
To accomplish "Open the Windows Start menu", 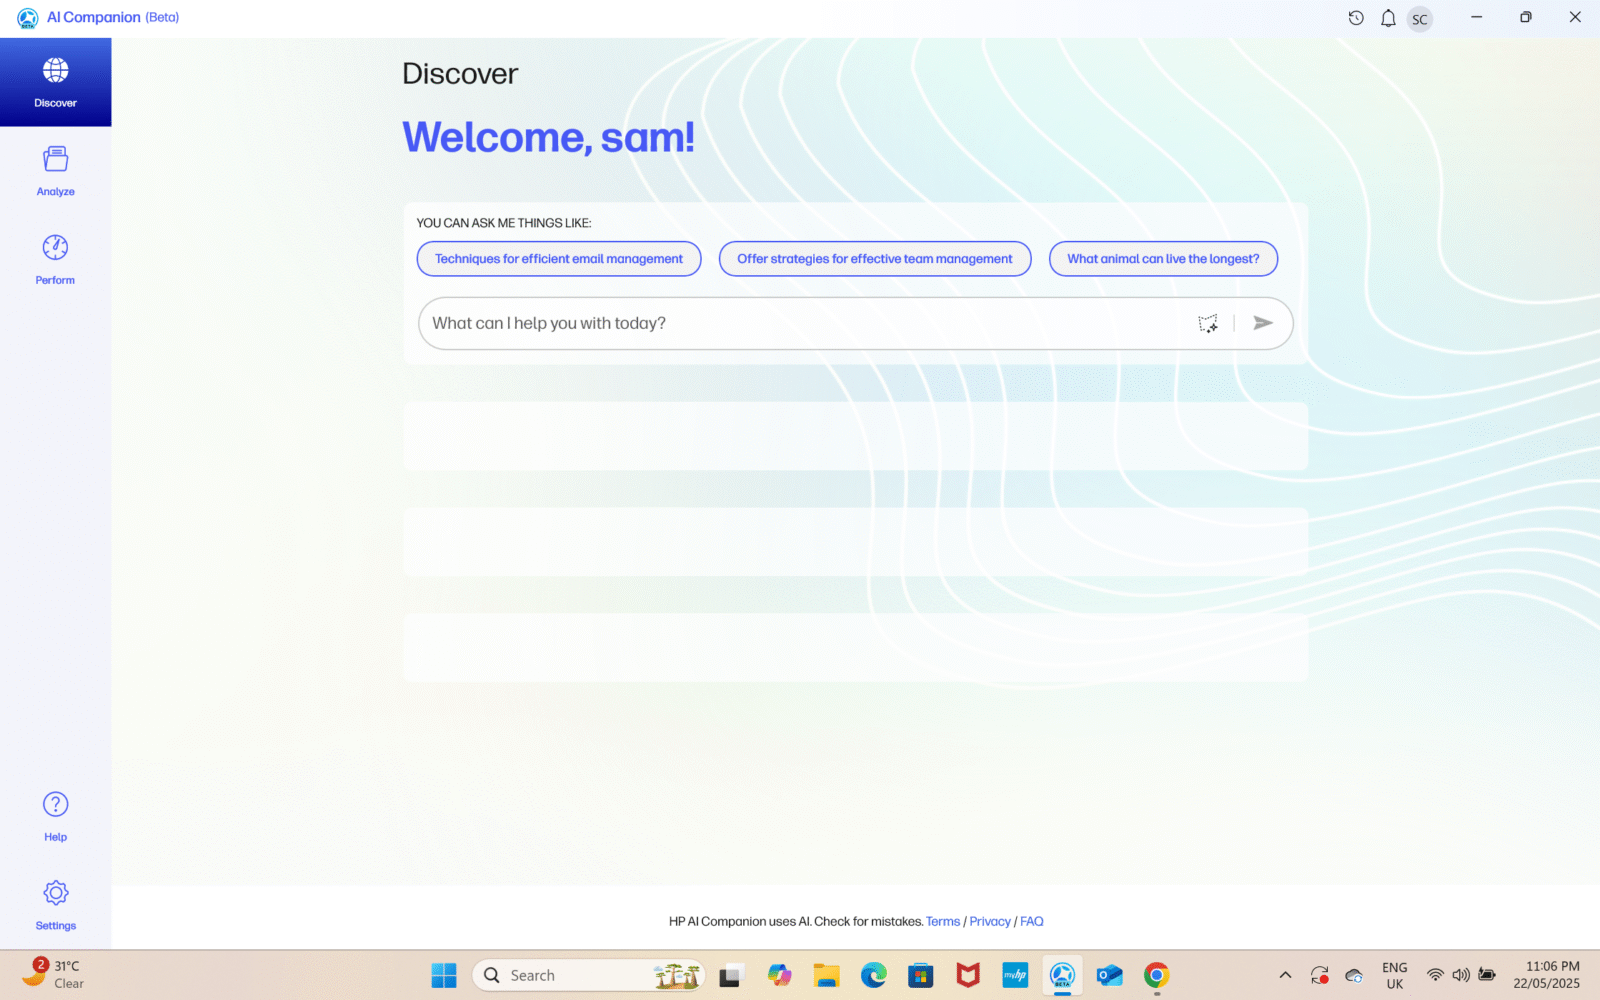I will [443, 975].
